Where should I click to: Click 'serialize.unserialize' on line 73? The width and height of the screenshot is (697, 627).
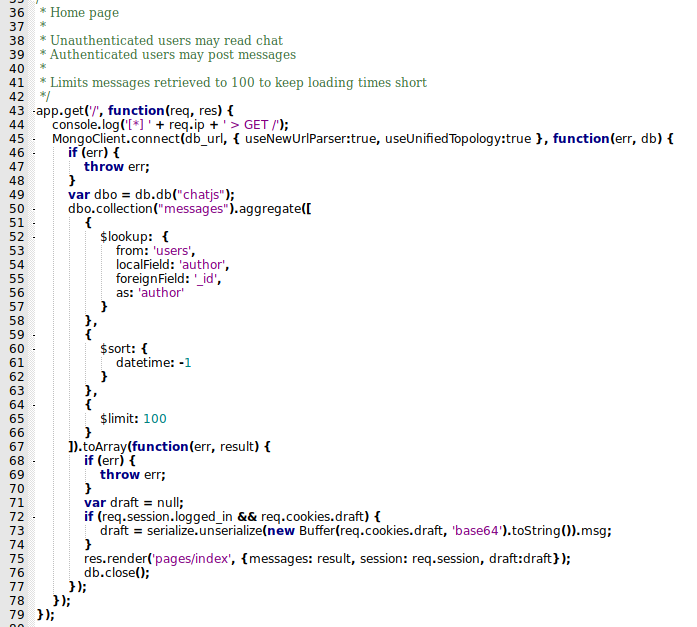click(x=205, y=531)
